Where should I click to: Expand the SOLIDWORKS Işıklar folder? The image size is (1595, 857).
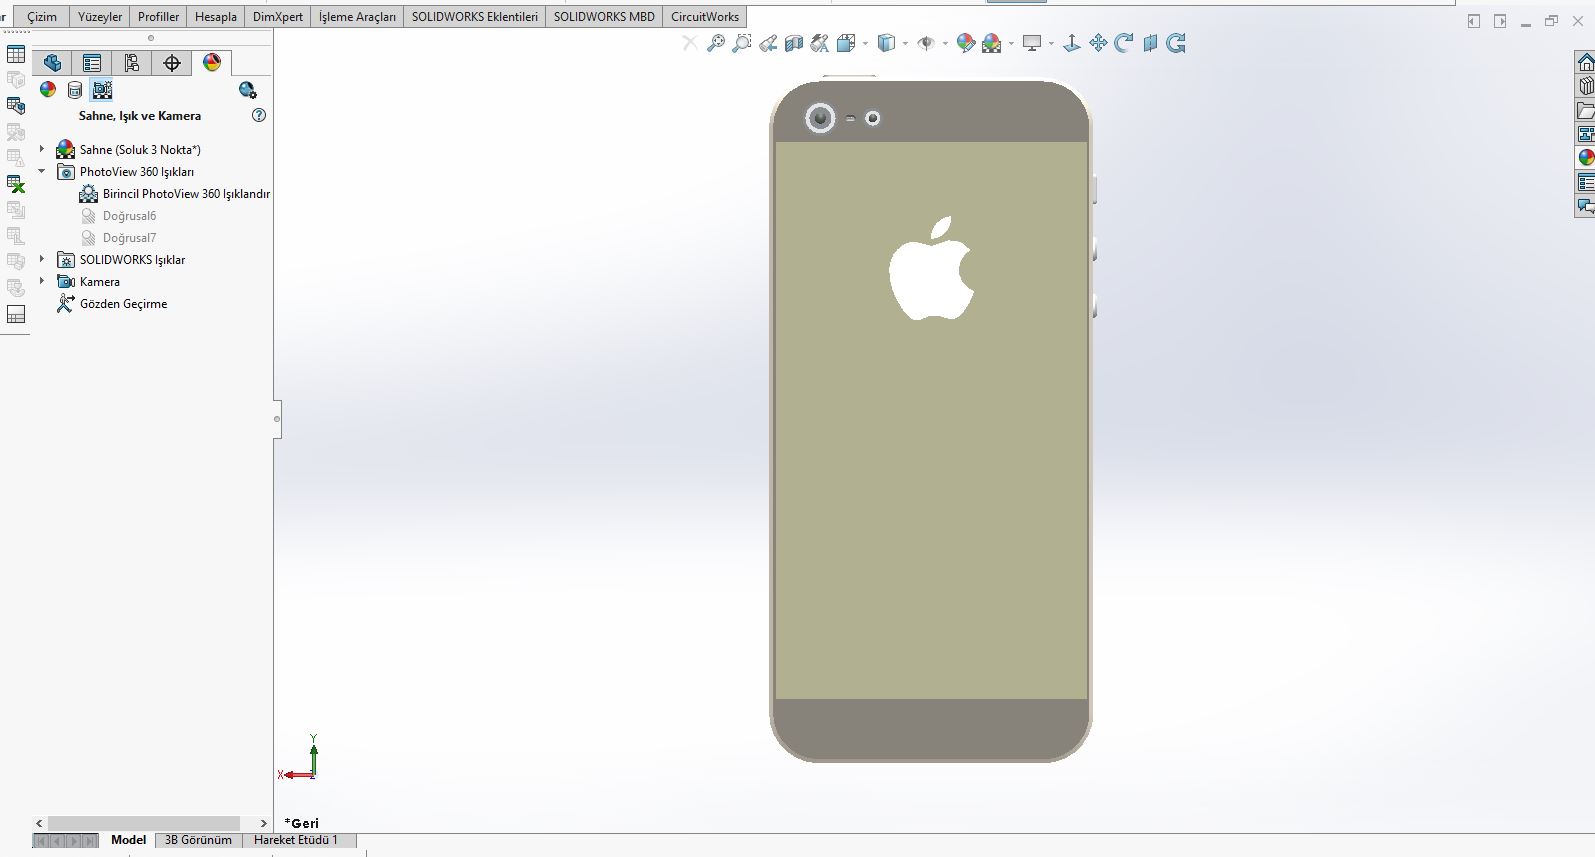click(x=42, y=259)
